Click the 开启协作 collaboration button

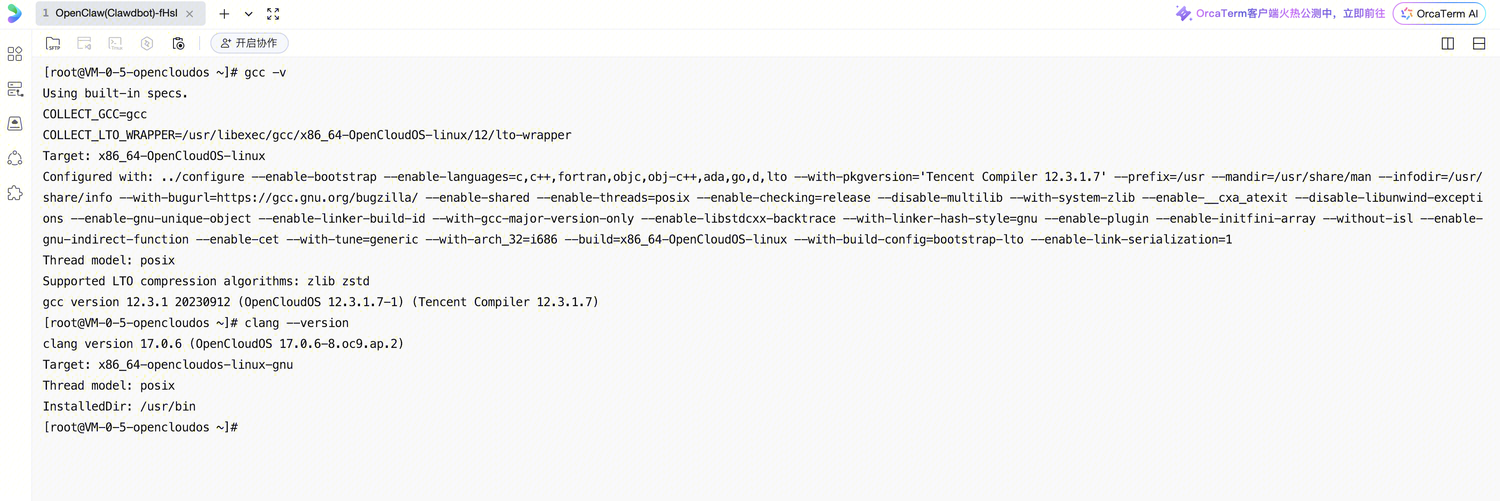click(250, 43)
